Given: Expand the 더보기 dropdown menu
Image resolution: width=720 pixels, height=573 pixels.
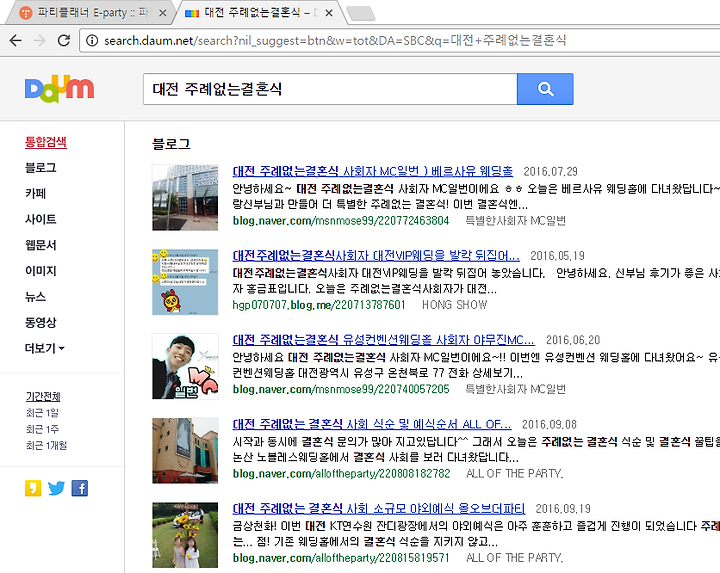Looking at the screenshot, I should 45,348.
